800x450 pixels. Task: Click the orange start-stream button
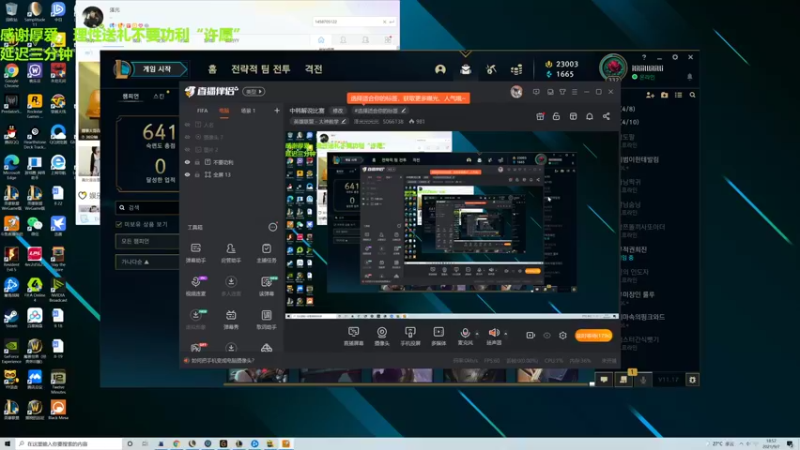(593, 335)
